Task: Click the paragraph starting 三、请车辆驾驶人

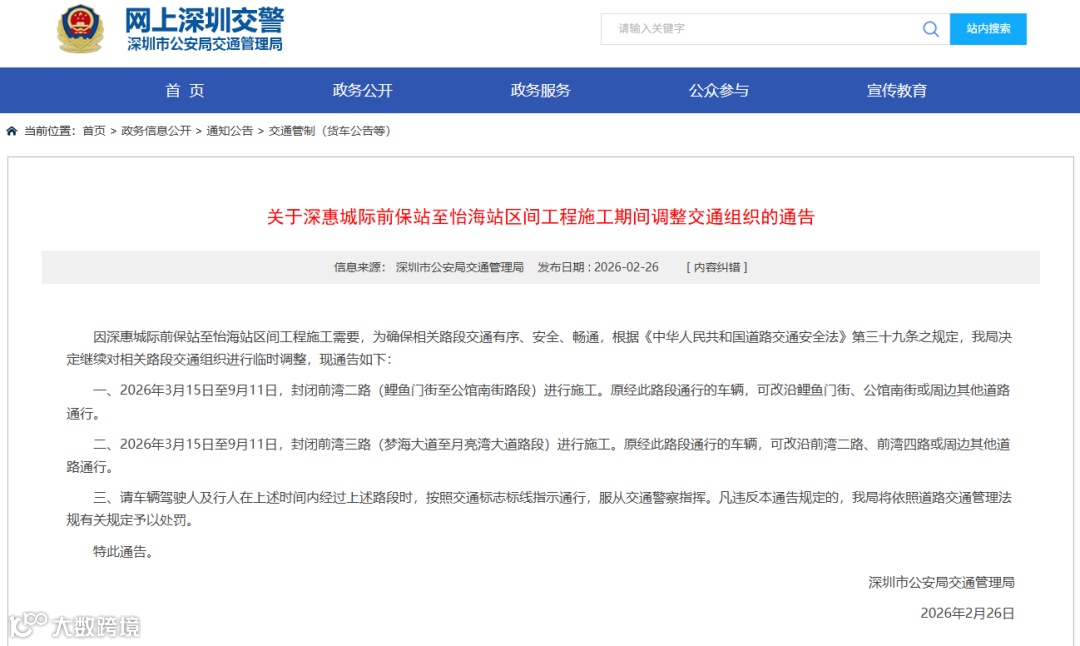Action: pos(539,508)
